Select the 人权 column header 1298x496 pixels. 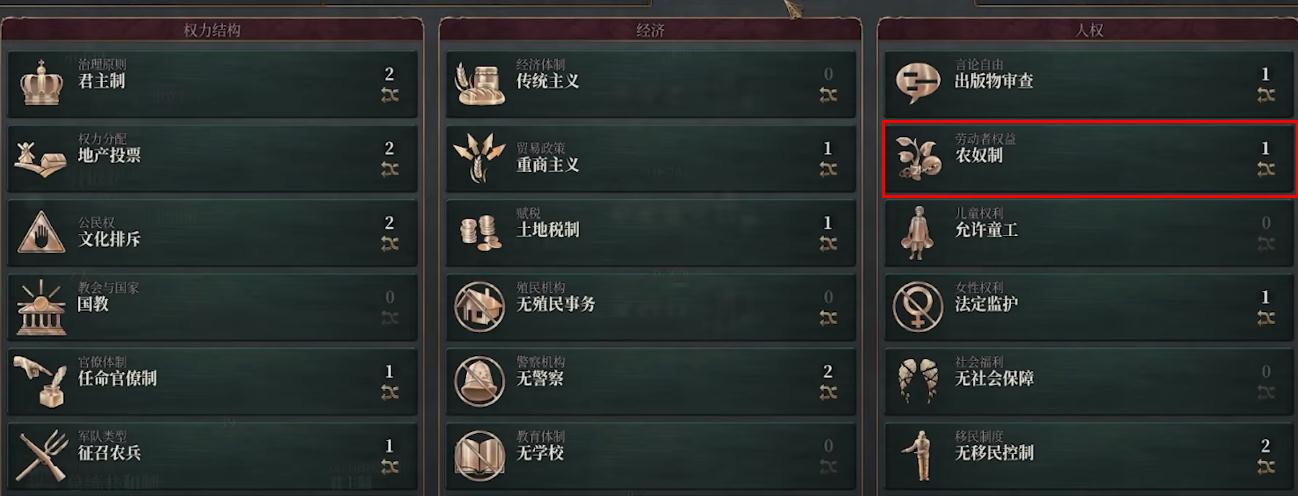(1088, 31)
